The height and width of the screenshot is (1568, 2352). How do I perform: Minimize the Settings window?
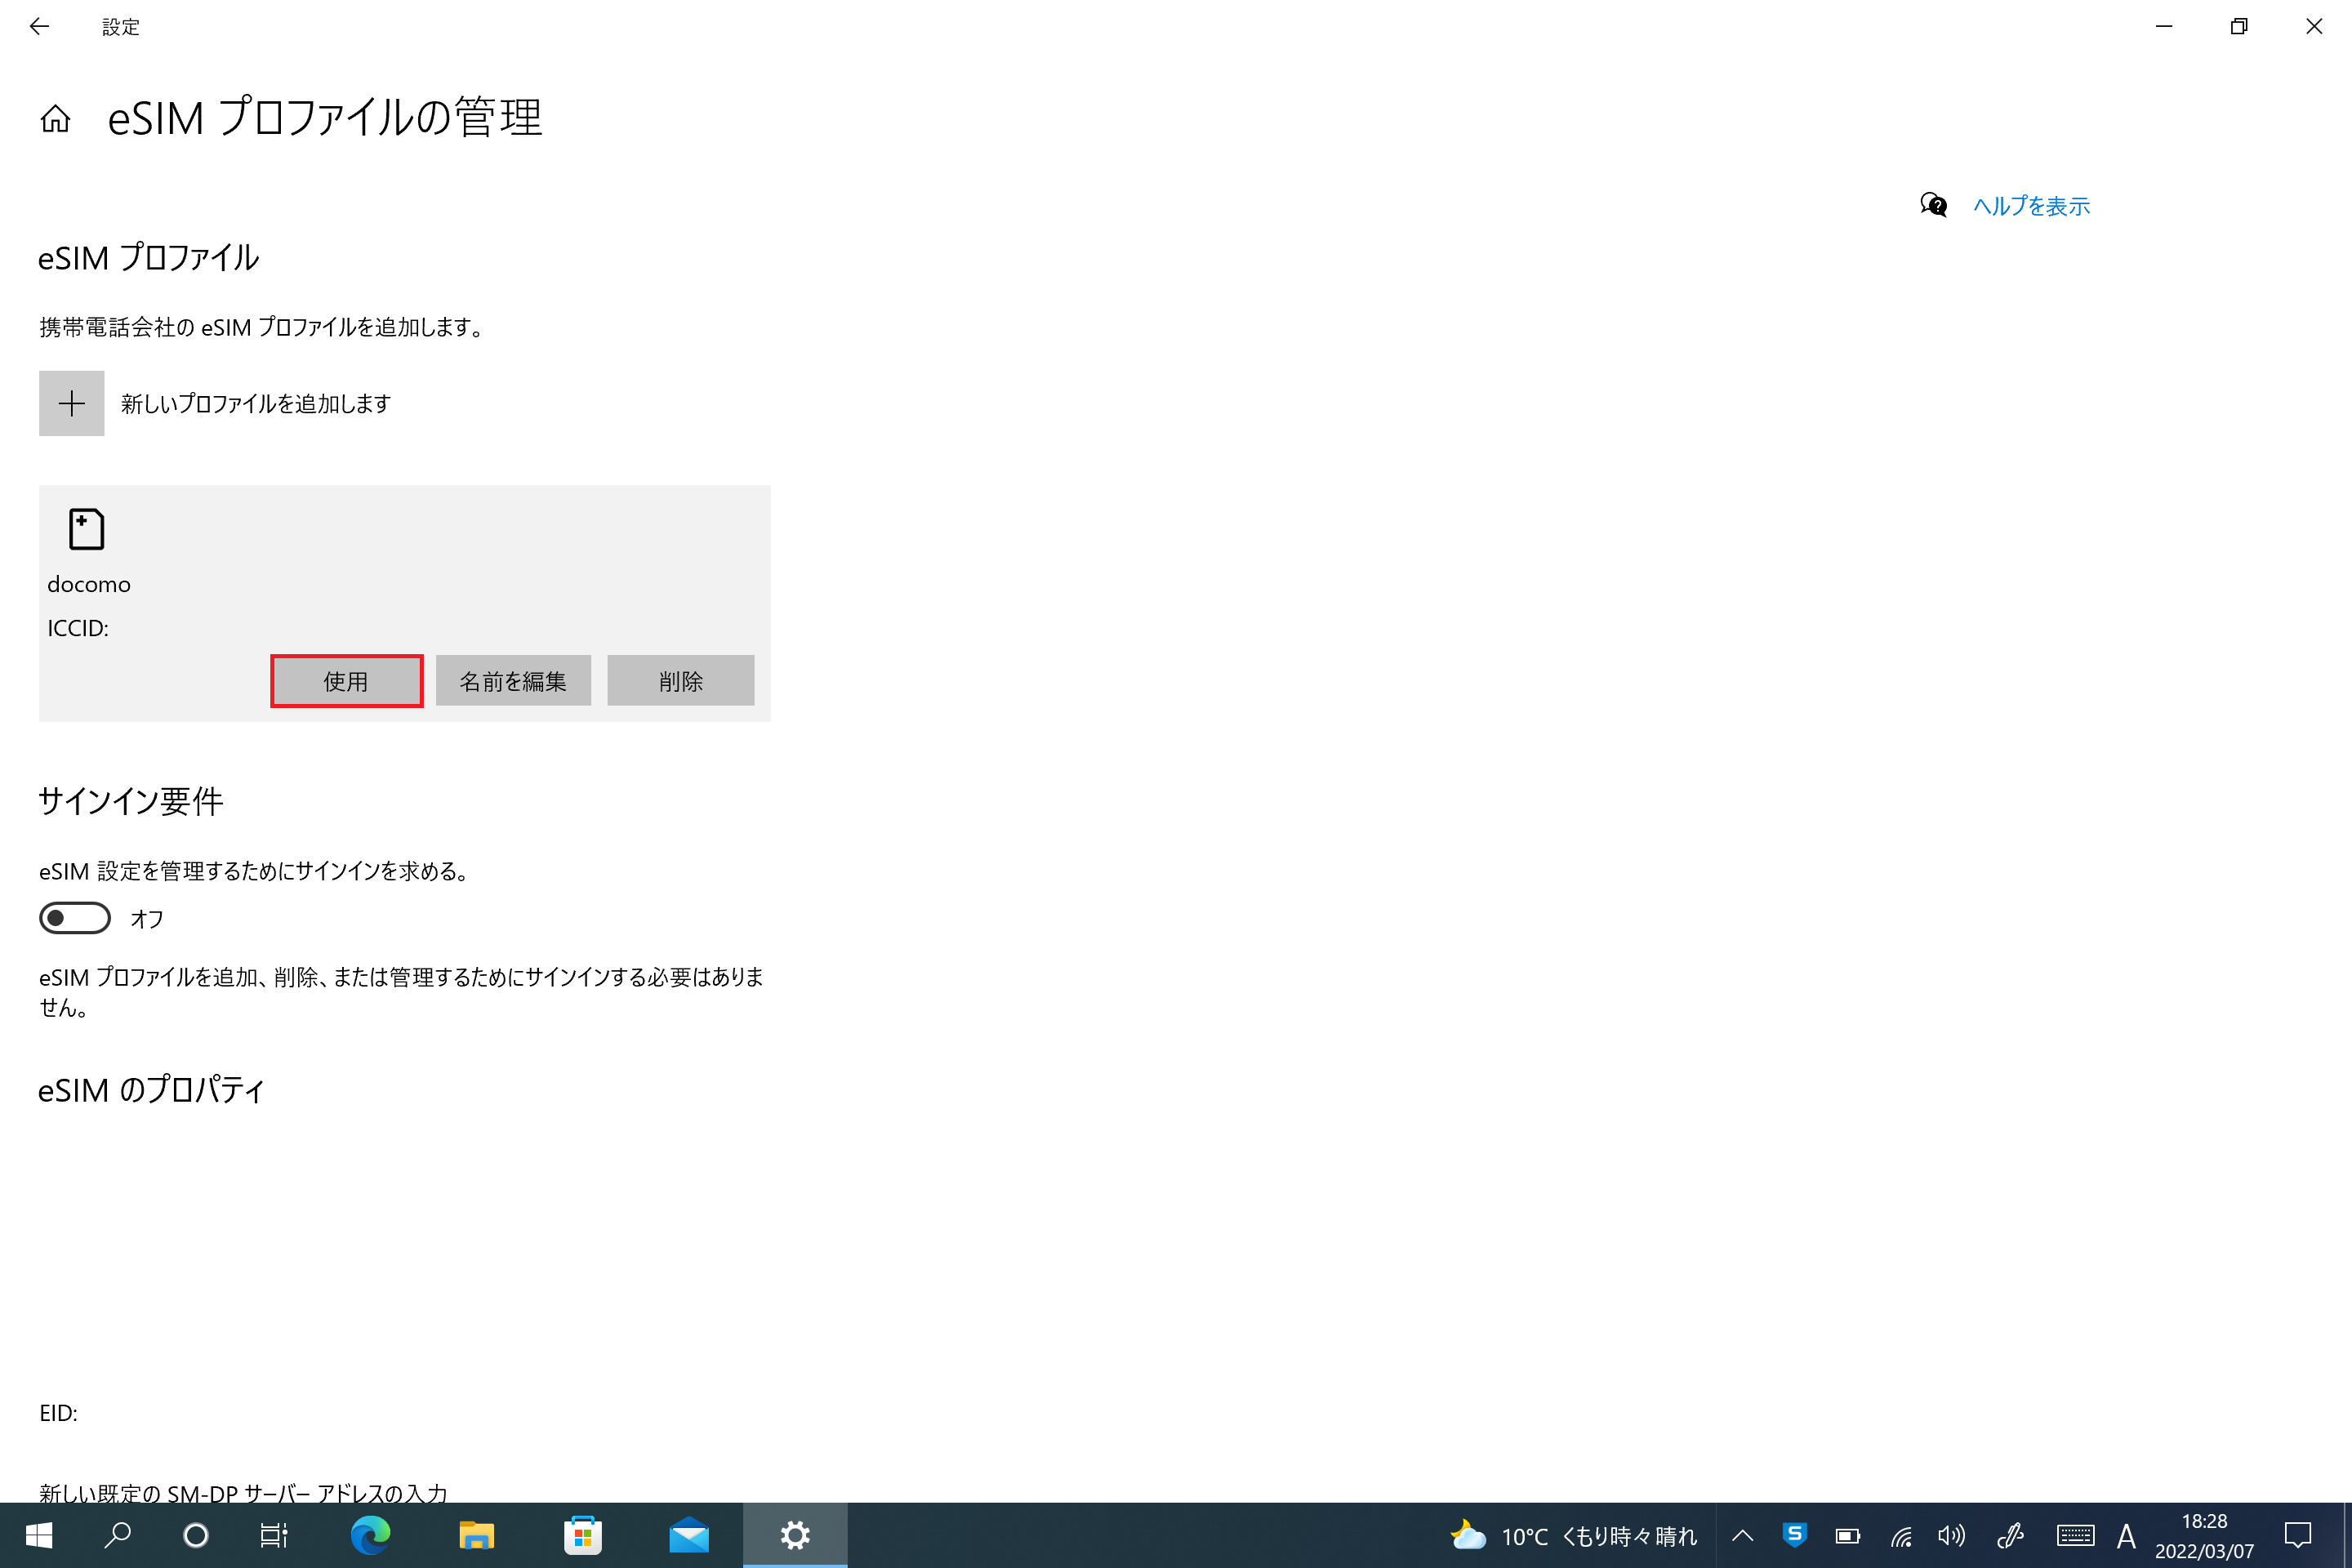[2164, 27]
